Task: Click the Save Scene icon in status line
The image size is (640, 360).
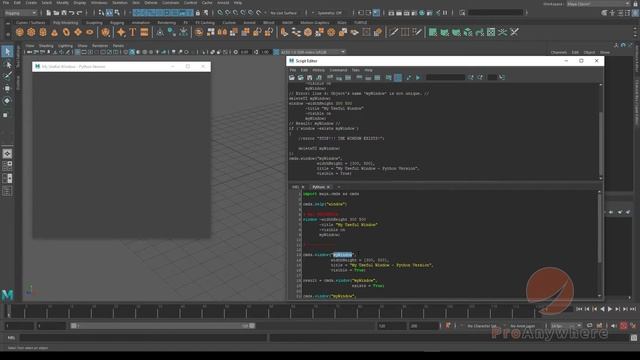Action: (x=64, y=13)
